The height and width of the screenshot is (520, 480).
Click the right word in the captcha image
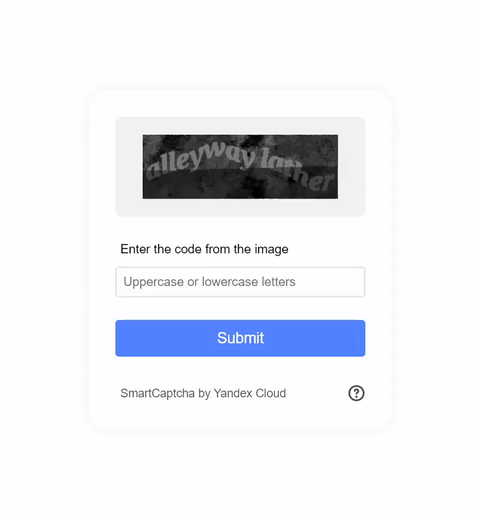[x=297, y=170]
